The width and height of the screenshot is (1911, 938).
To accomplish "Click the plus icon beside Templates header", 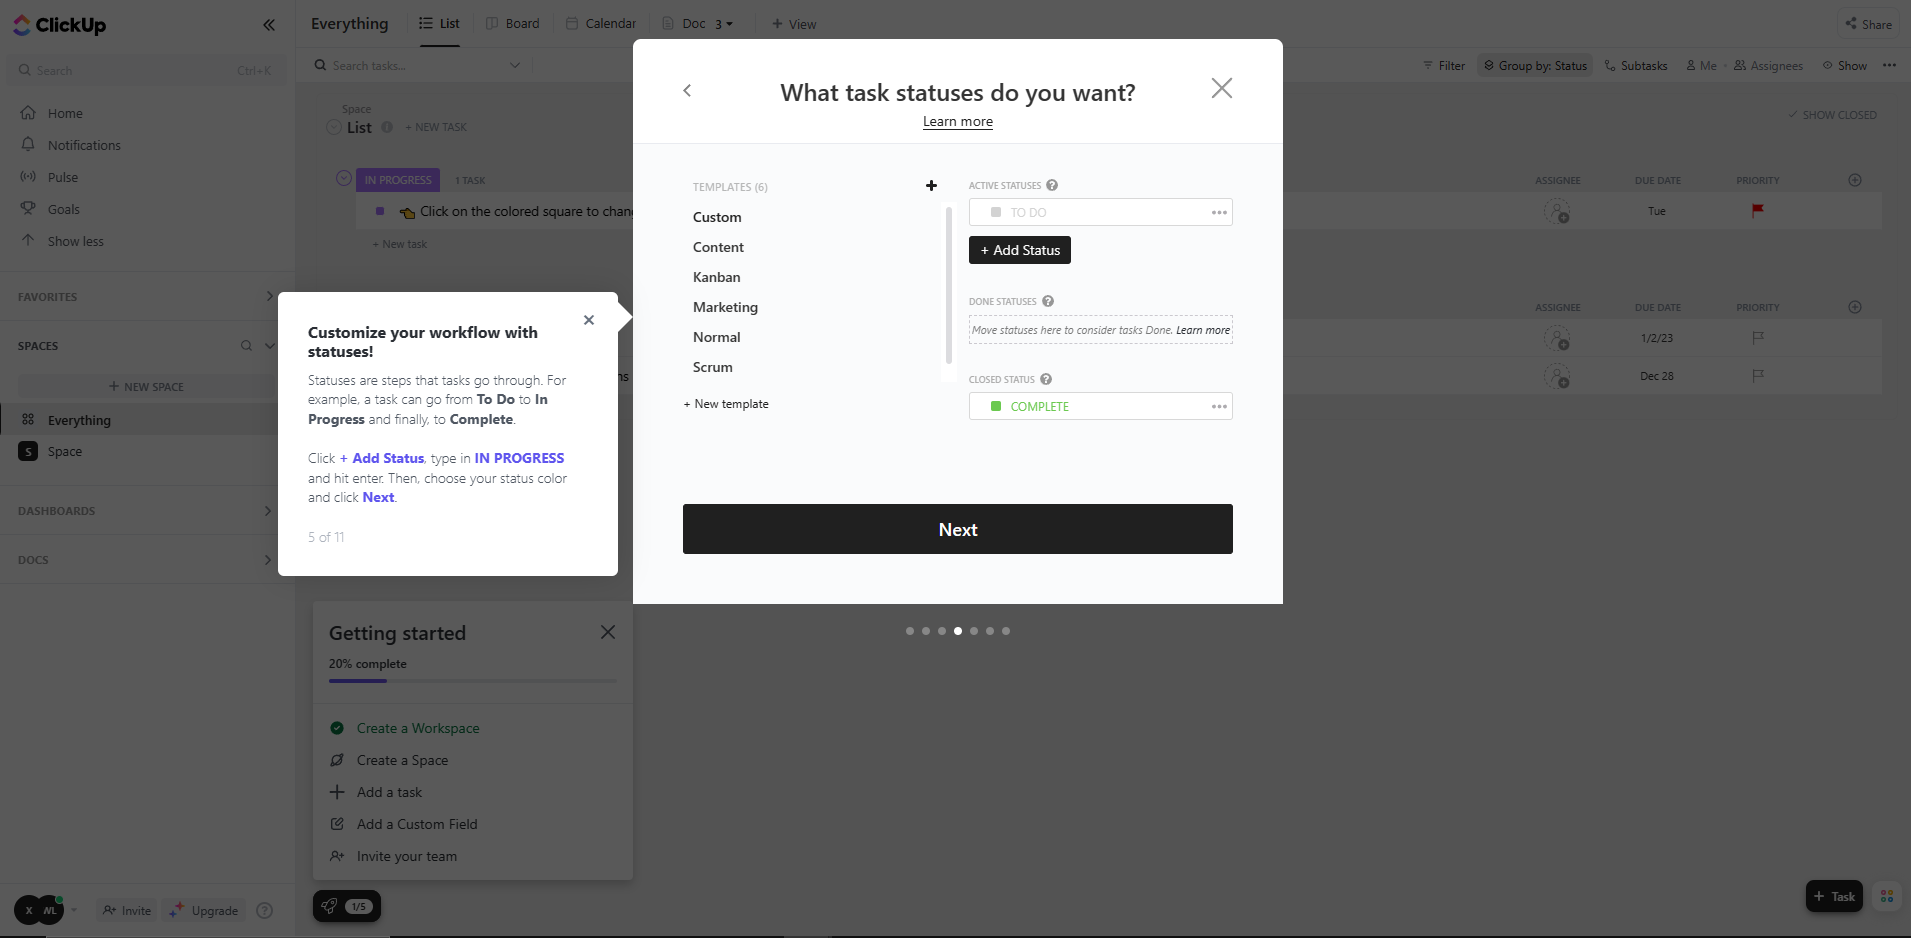I will pos(931,186).
